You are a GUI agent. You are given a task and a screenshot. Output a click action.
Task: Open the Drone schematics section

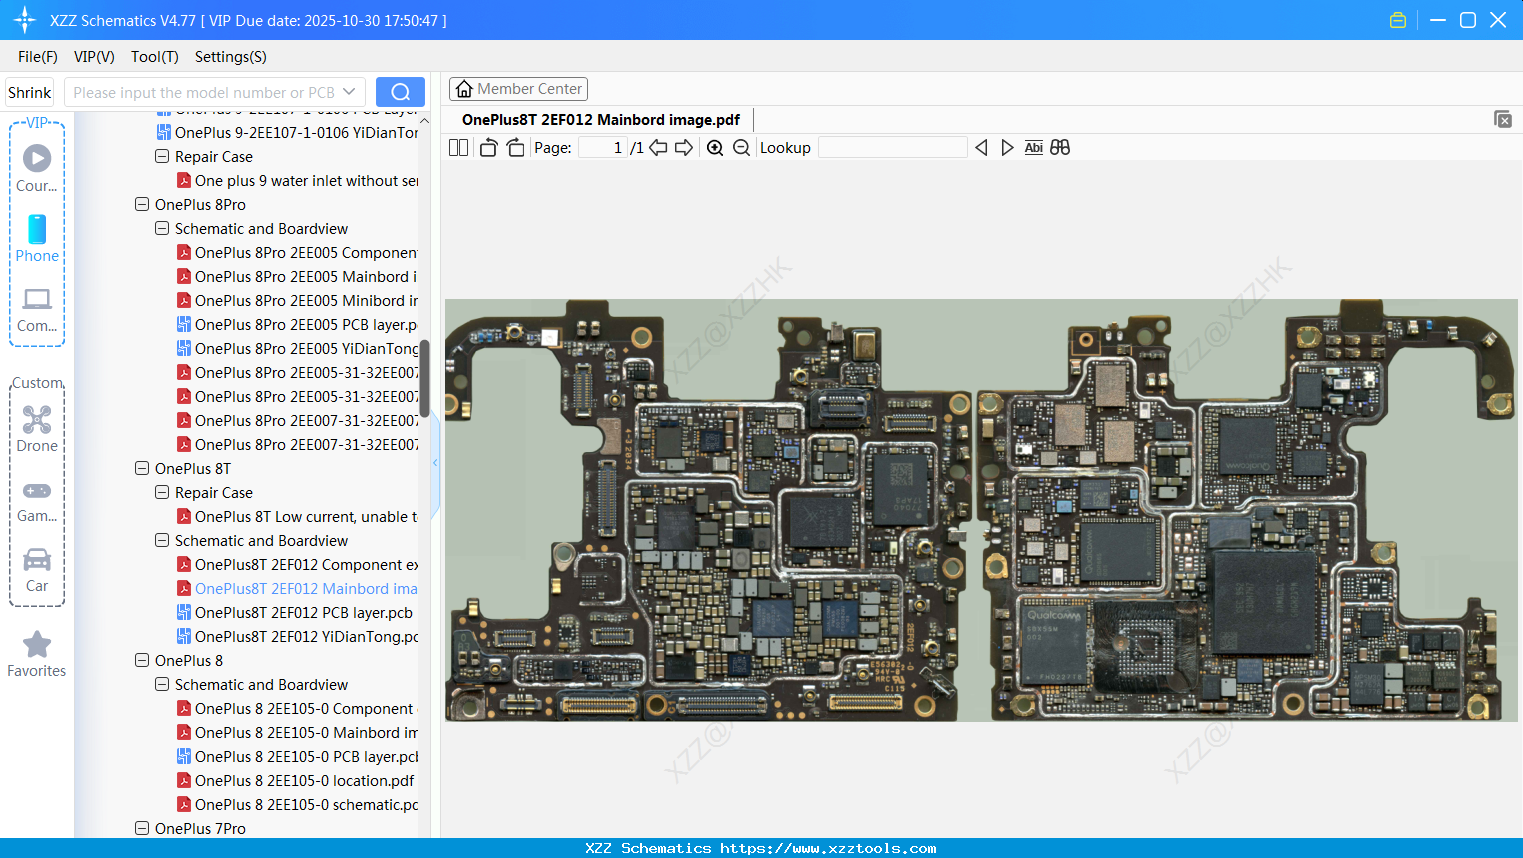[37, 428]
